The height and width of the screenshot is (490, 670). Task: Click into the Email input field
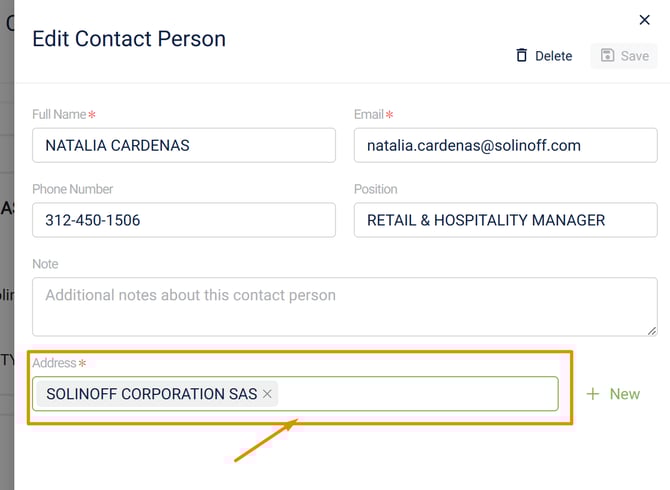point(505,145)
